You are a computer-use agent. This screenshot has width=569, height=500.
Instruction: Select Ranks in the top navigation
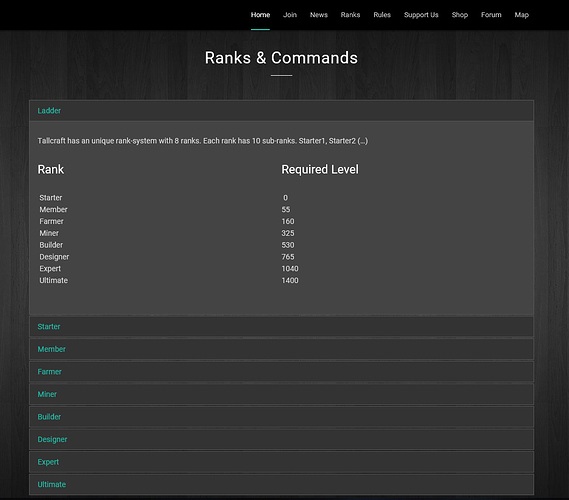coord(350,15)
